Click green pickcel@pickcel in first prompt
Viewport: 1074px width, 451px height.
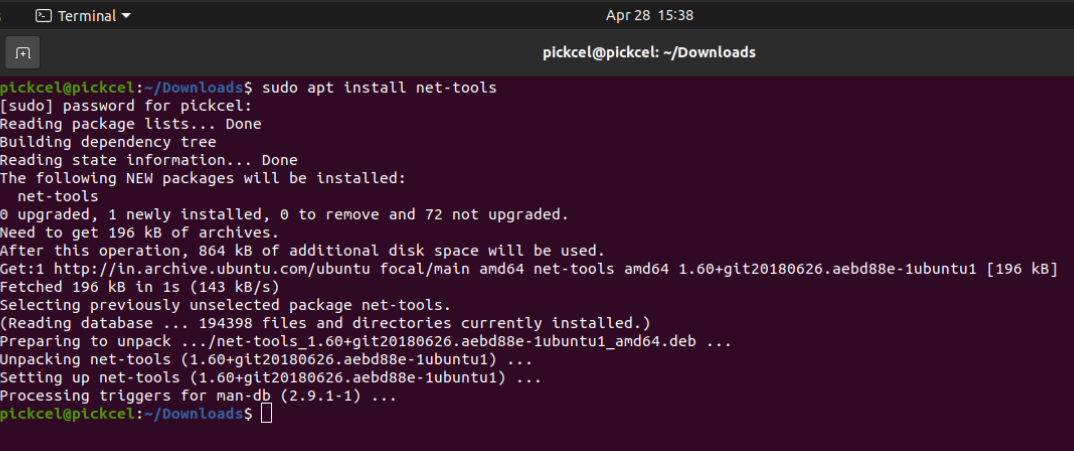[68, 88]
